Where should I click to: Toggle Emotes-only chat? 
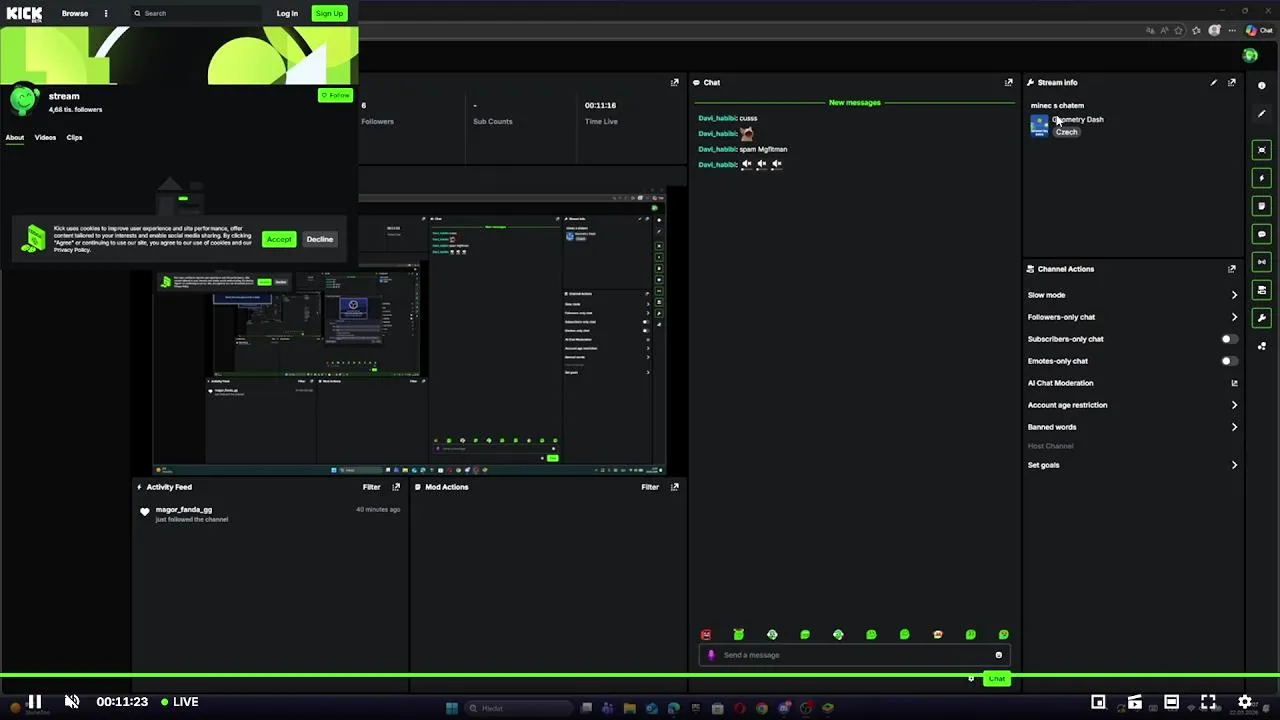coord(1229,361)
